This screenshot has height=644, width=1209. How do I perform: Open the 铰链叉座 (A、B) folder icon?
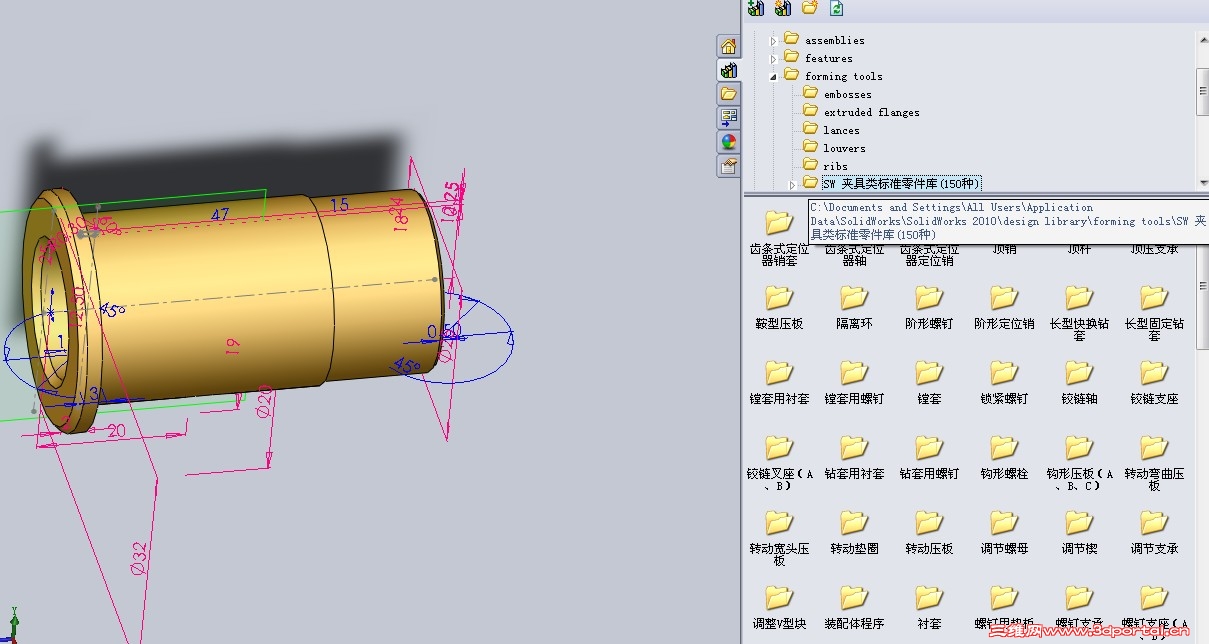click(x=779, y=448)
